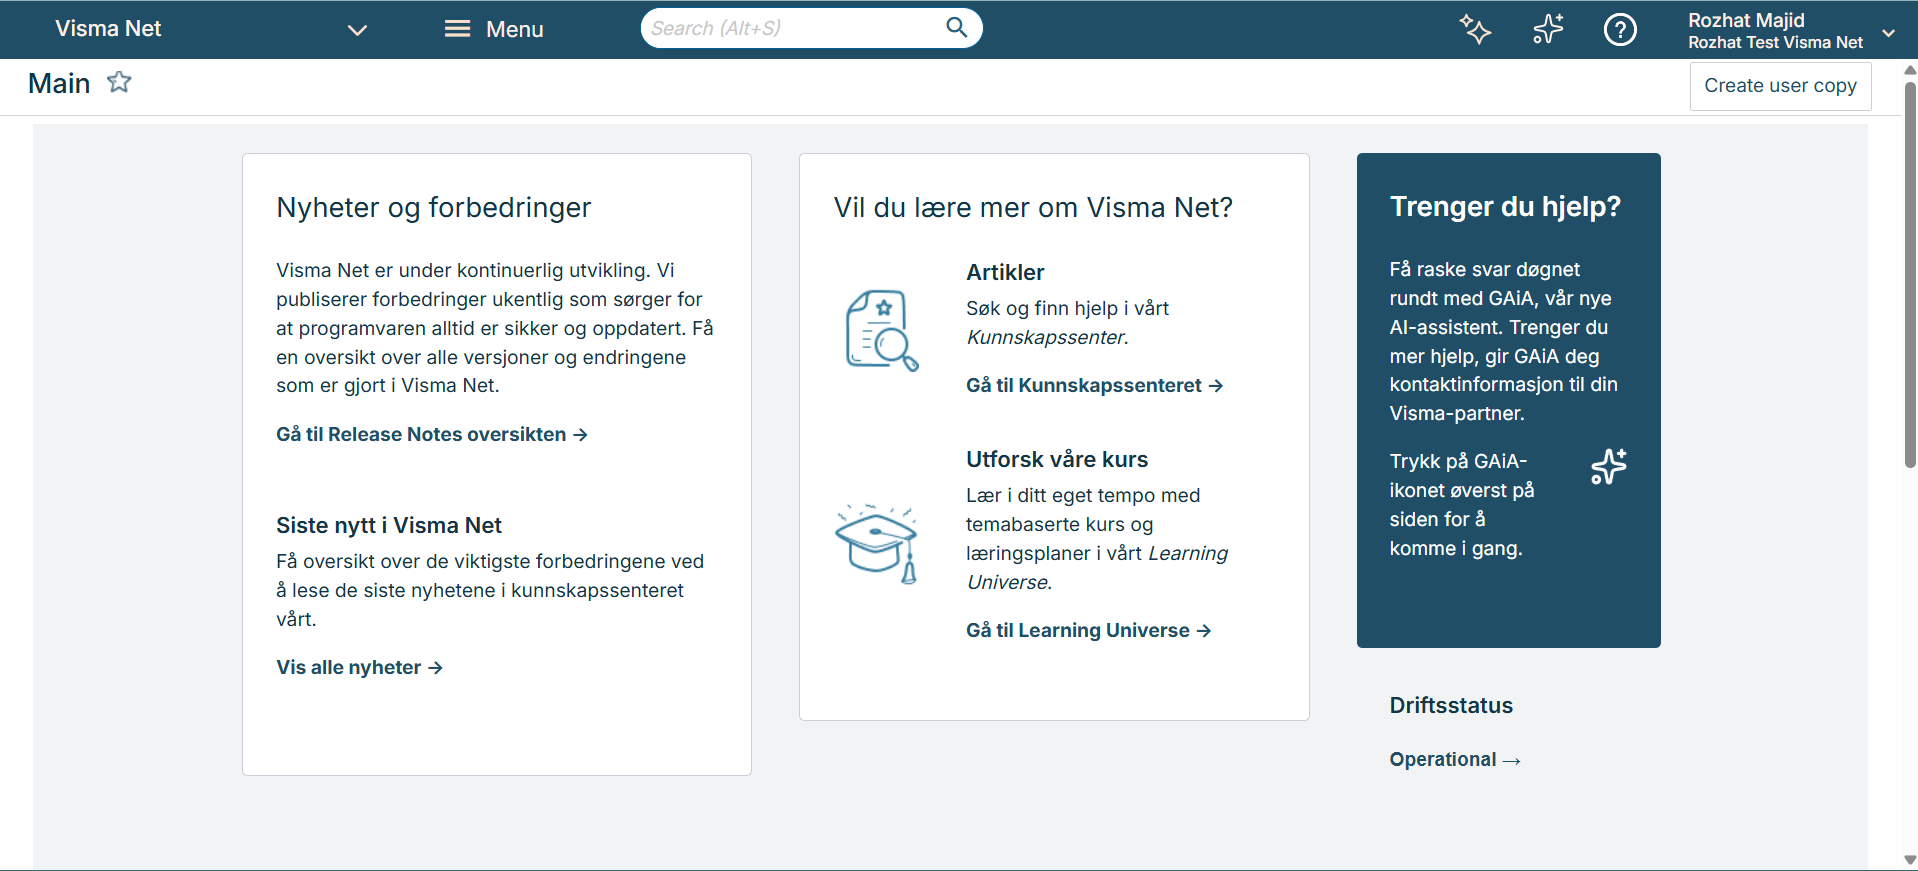
Task: Click the search magnifier icon
Action: [957, 28]
